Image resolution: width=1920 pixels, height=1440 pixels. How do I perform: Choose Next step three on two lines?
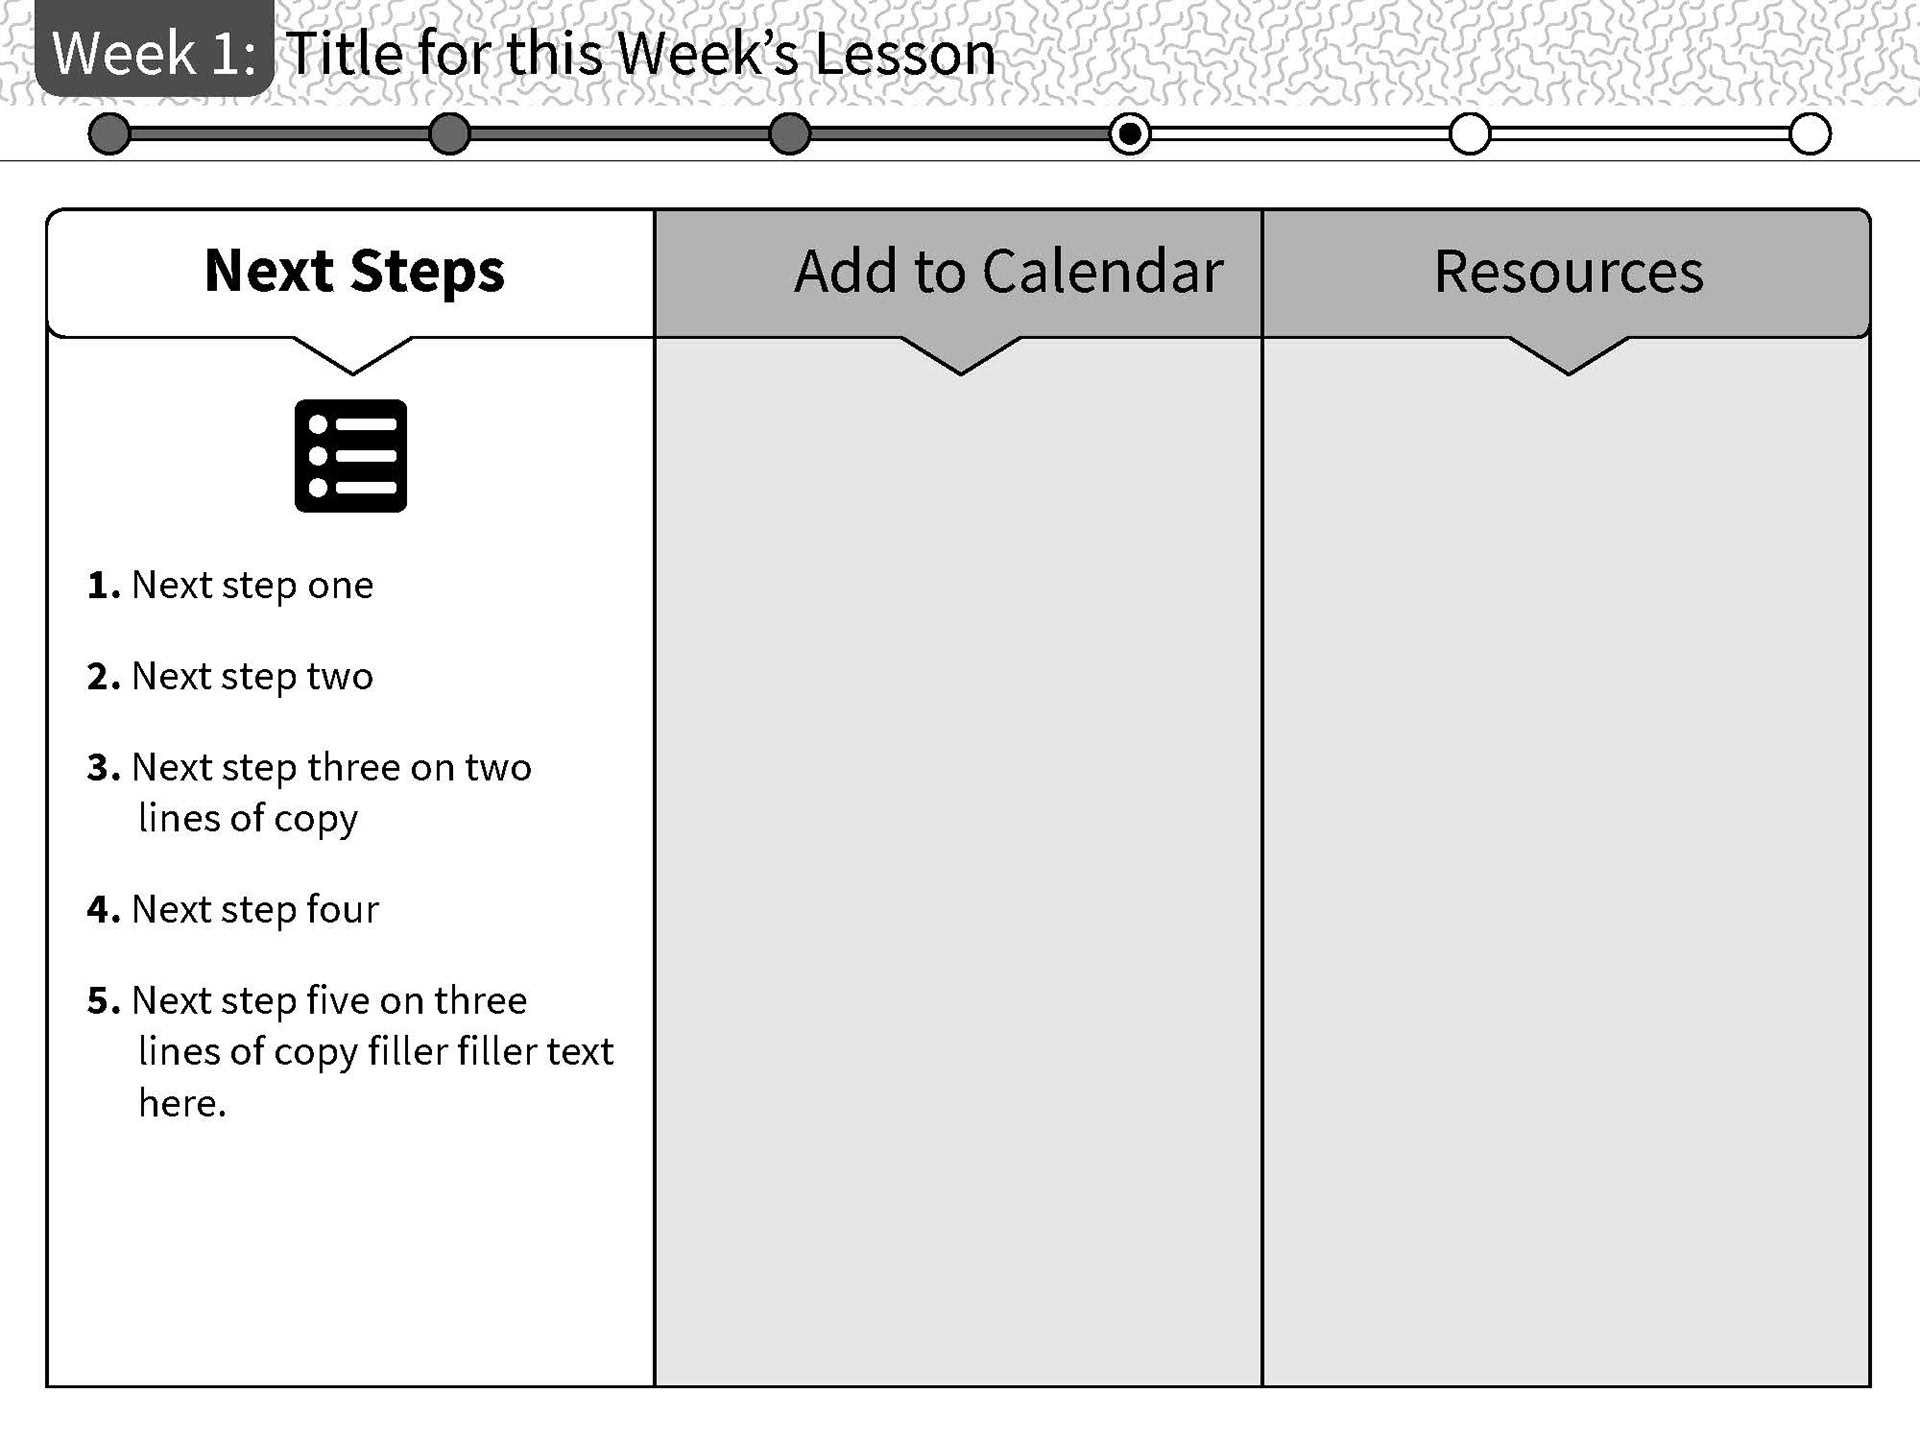(309, 793)
